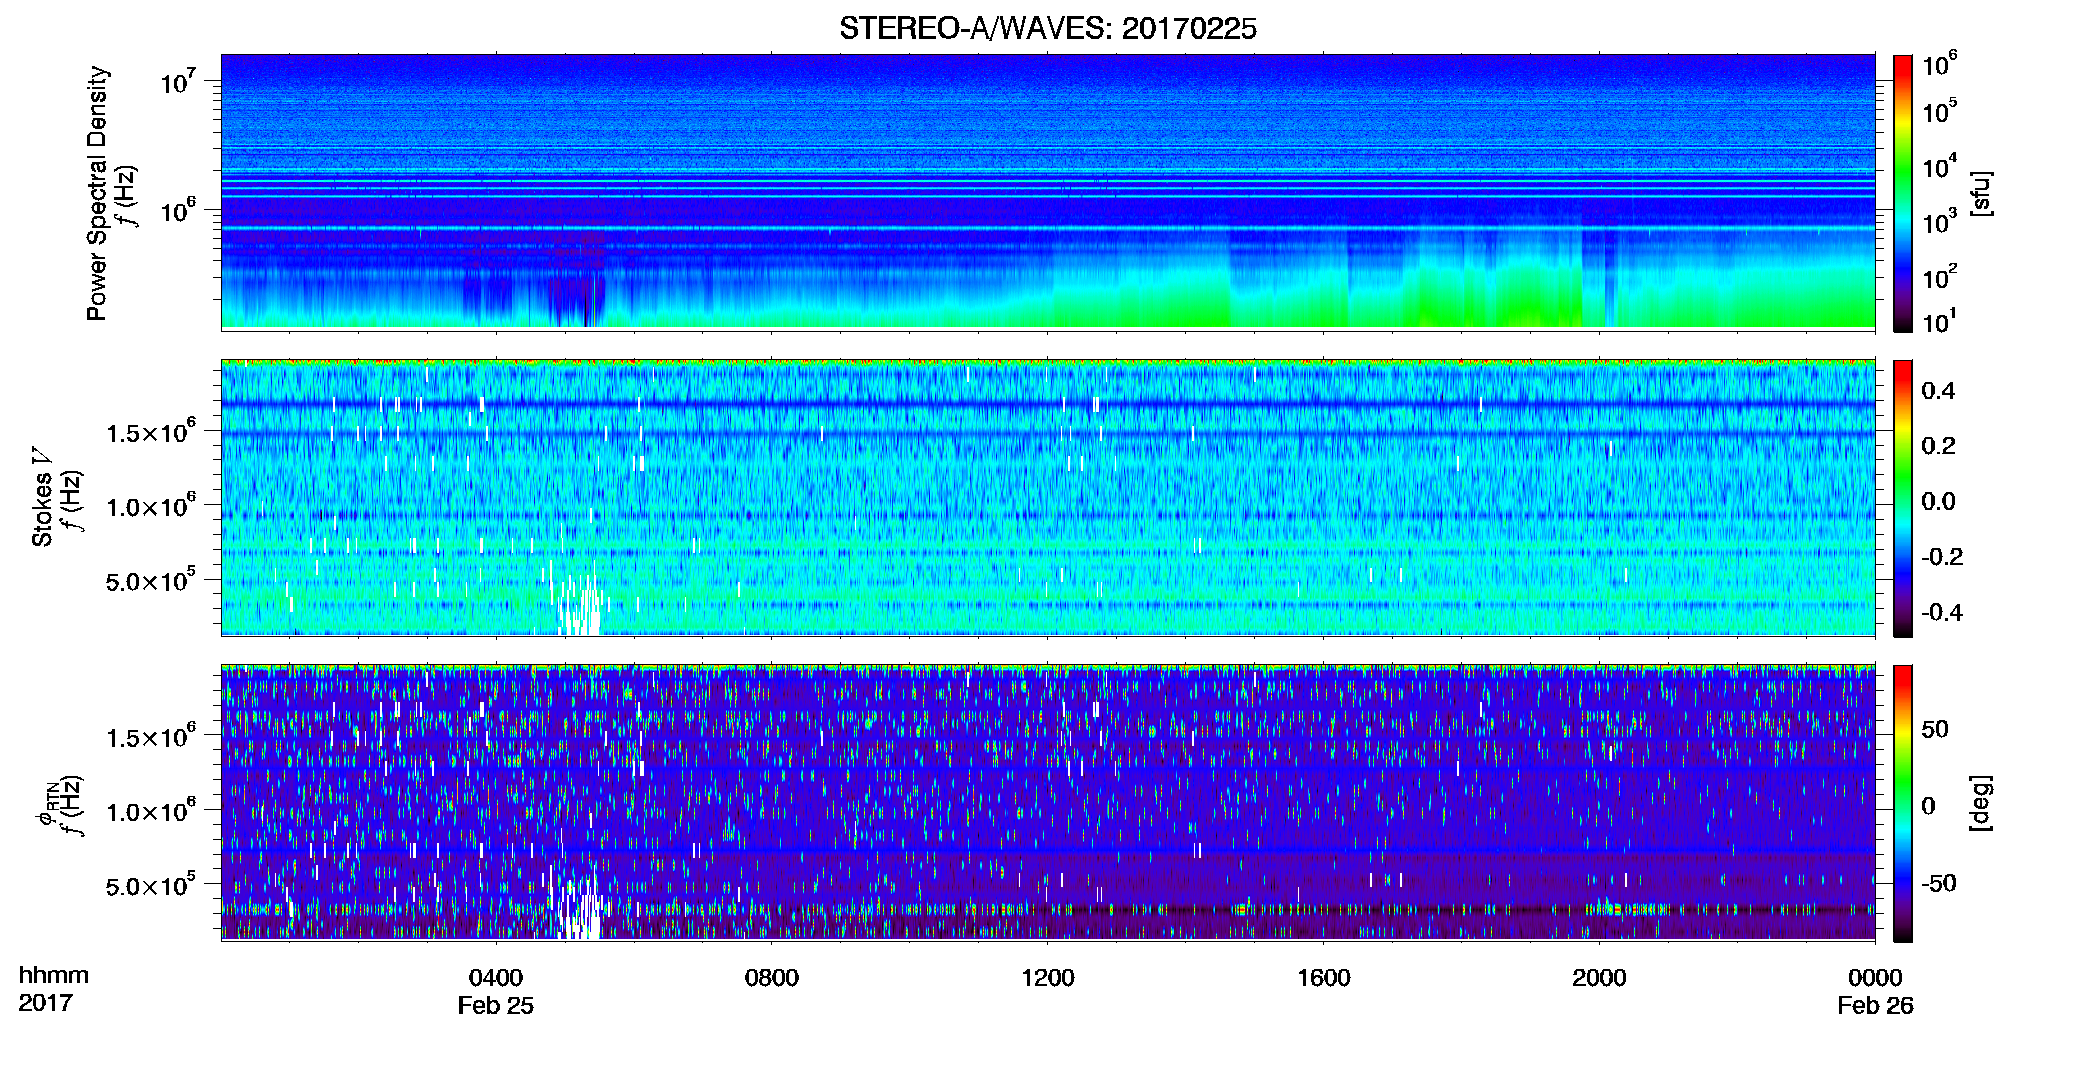Click the φRTN axis label of bottom panel
The image size is (2096, 1080).
pos(46,805)
